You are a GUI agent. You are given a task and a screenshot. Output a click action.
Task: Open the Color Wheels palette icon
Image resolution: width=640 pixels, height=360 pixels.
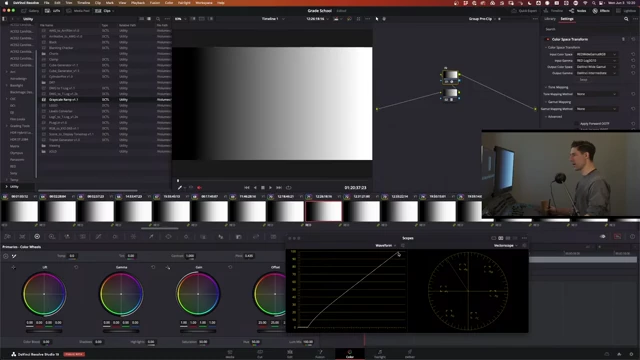[x=37, y=237]
